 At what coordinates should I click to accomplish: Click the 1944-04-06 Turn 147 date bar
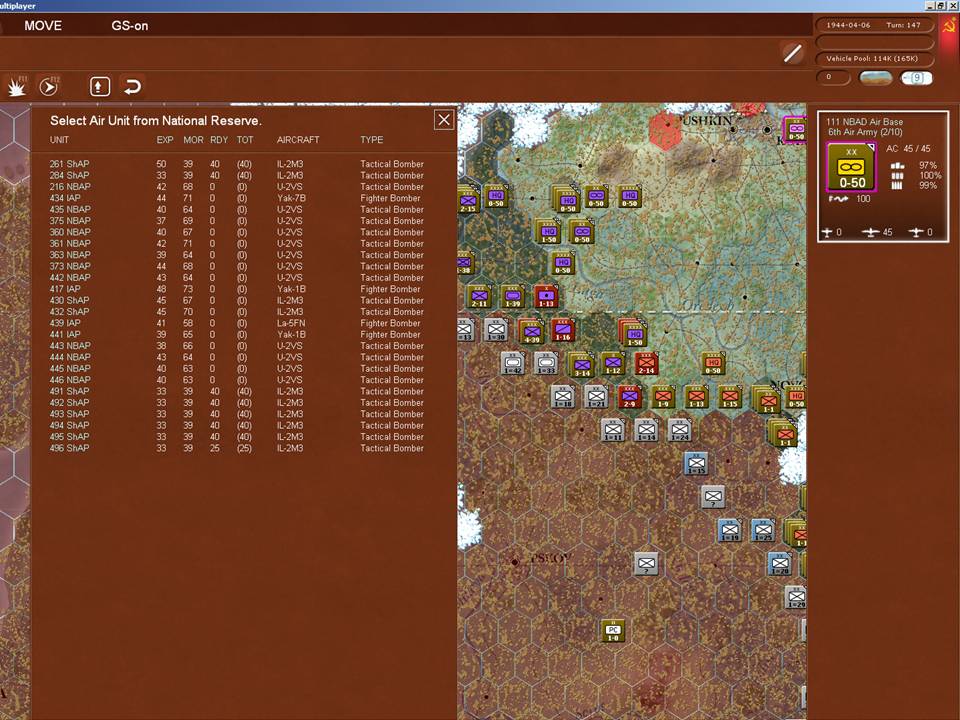tap(874, 25)
